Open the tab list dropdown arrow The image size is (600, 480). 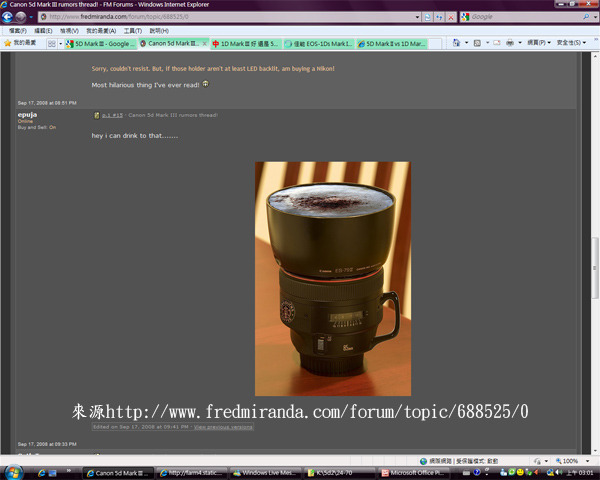(x=60, y=44)
